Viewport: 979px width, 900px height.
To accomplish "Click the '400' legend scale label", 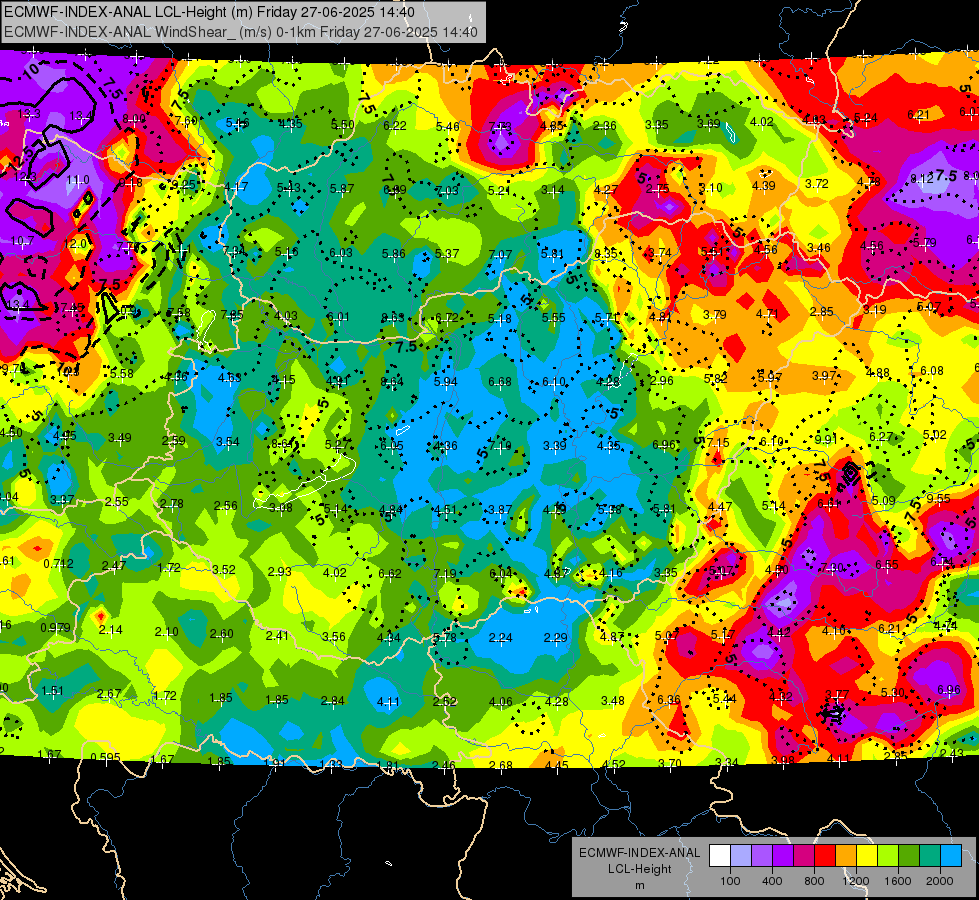I will (772, 881).
